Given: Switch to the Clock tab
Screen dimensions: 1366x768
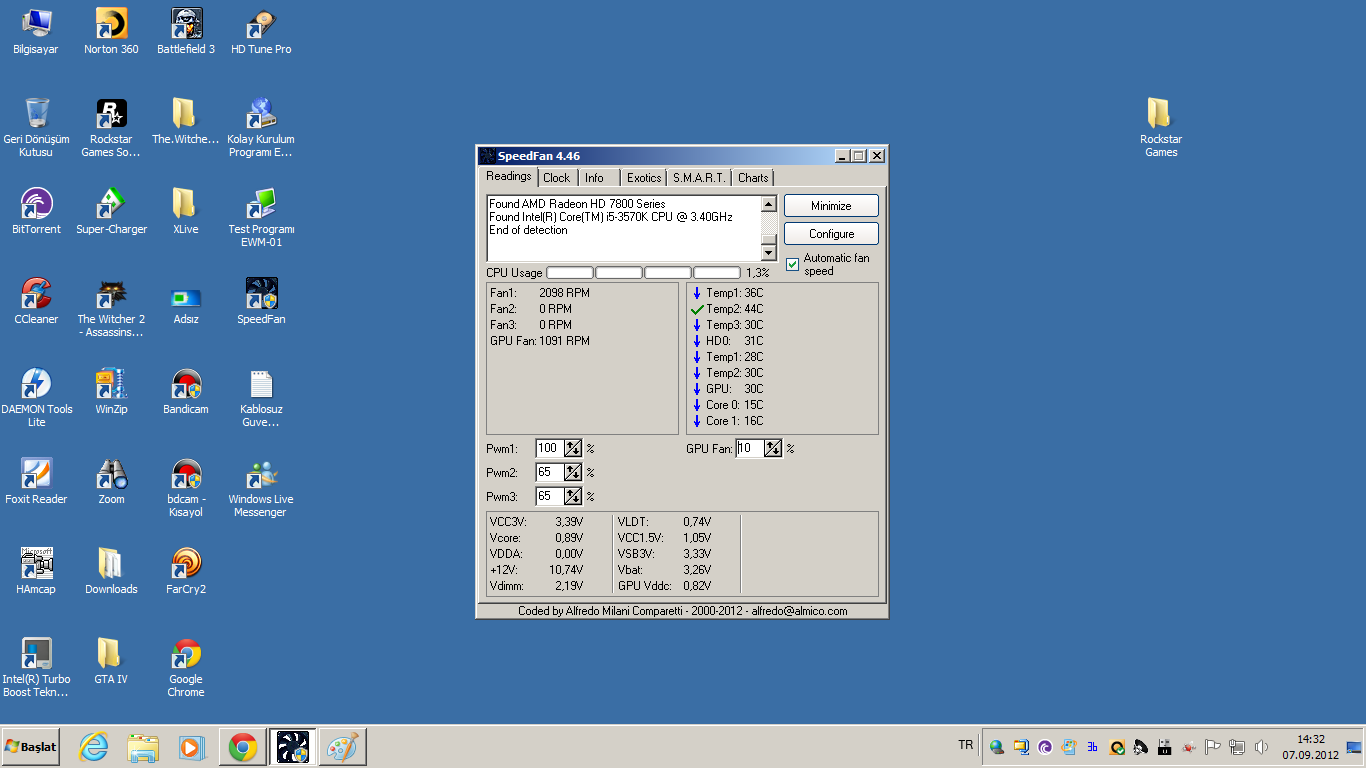Looking at the screenshot, I should tap(557, 178).
